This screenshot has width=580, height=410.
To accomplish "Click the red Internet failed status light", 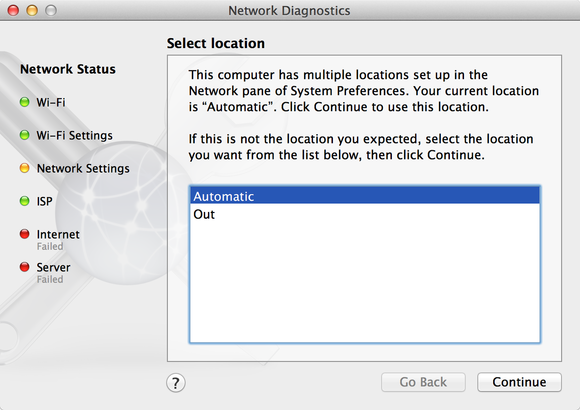I will pos(24,234).
